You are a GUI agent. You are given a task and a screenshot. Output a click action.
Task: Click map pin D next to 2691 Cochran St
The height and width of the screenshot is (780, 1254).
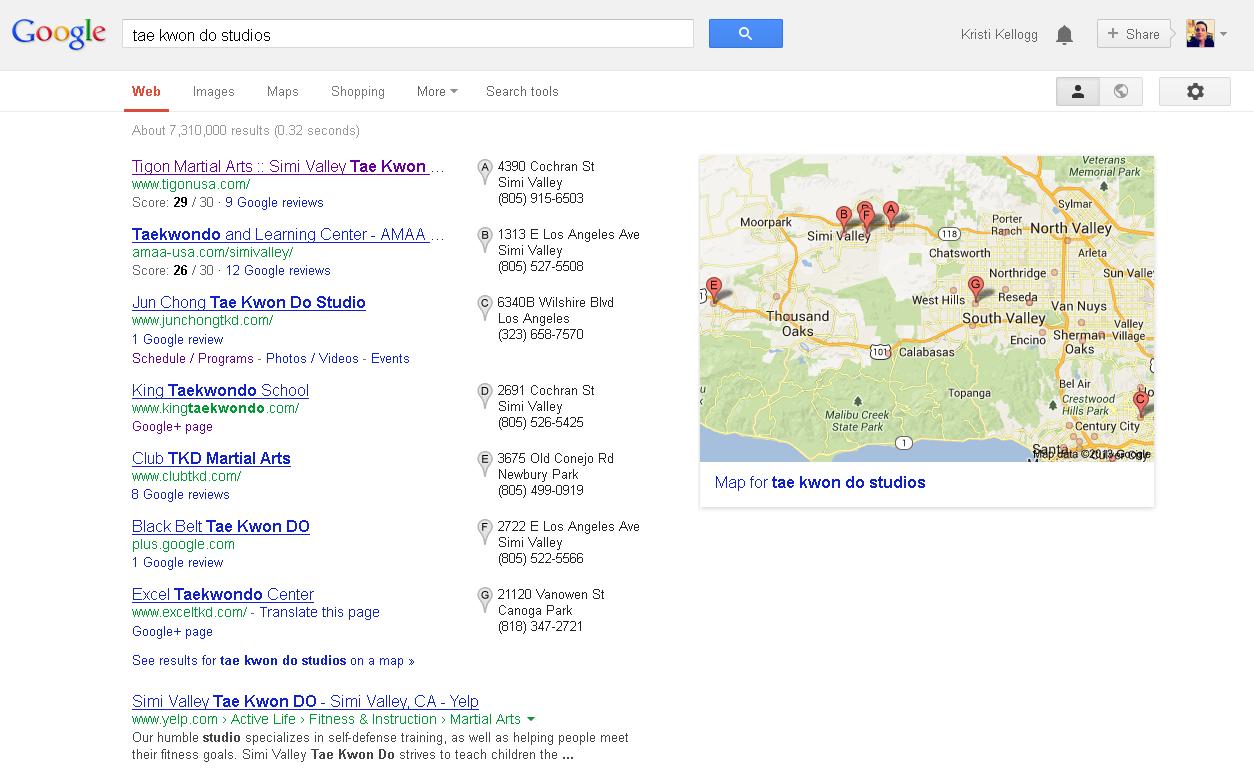pos(485,395)
